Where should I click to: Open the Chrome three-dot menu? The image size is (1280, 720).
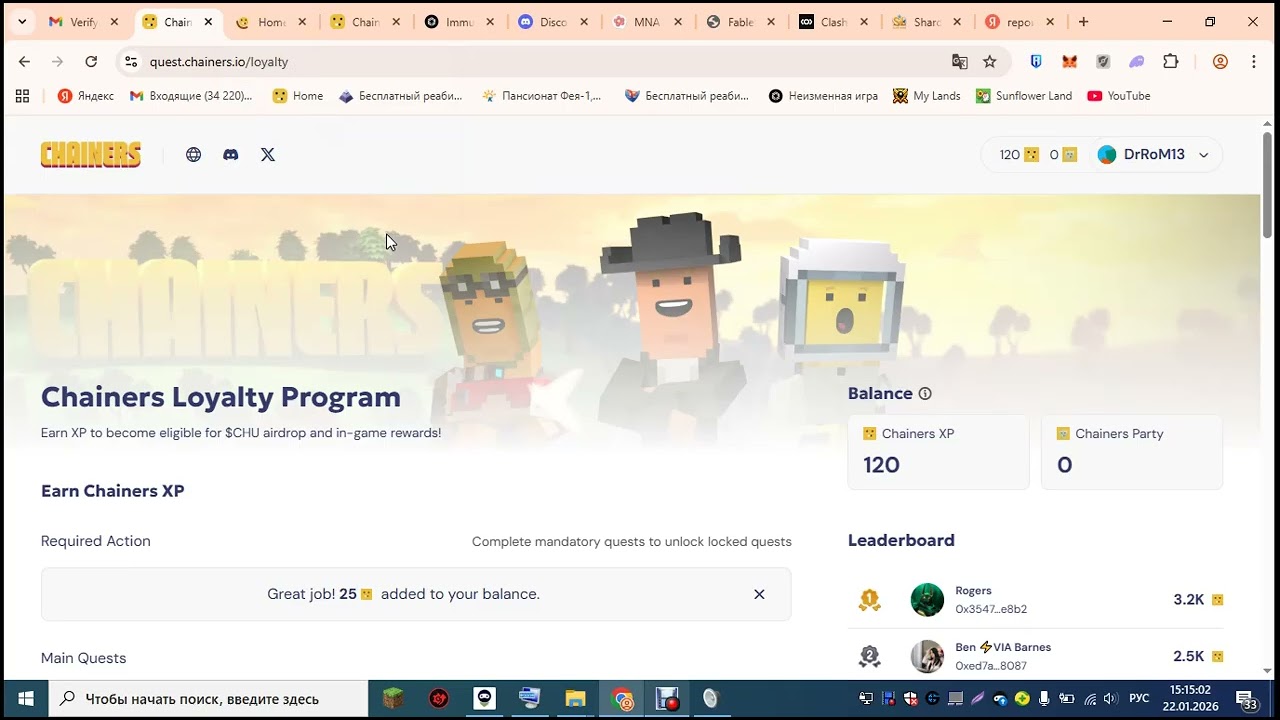tap(1254, 62)
